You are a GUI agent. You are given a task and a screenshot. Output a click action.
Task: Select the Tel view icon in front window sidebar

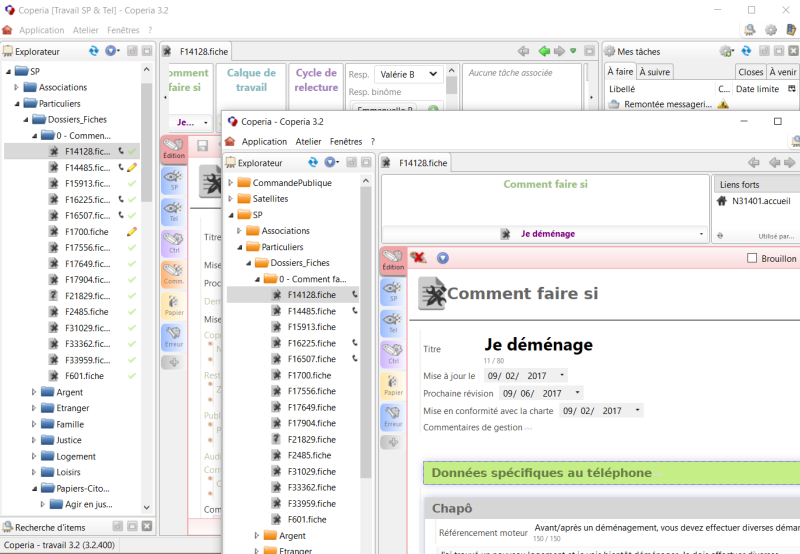[393, 322]
